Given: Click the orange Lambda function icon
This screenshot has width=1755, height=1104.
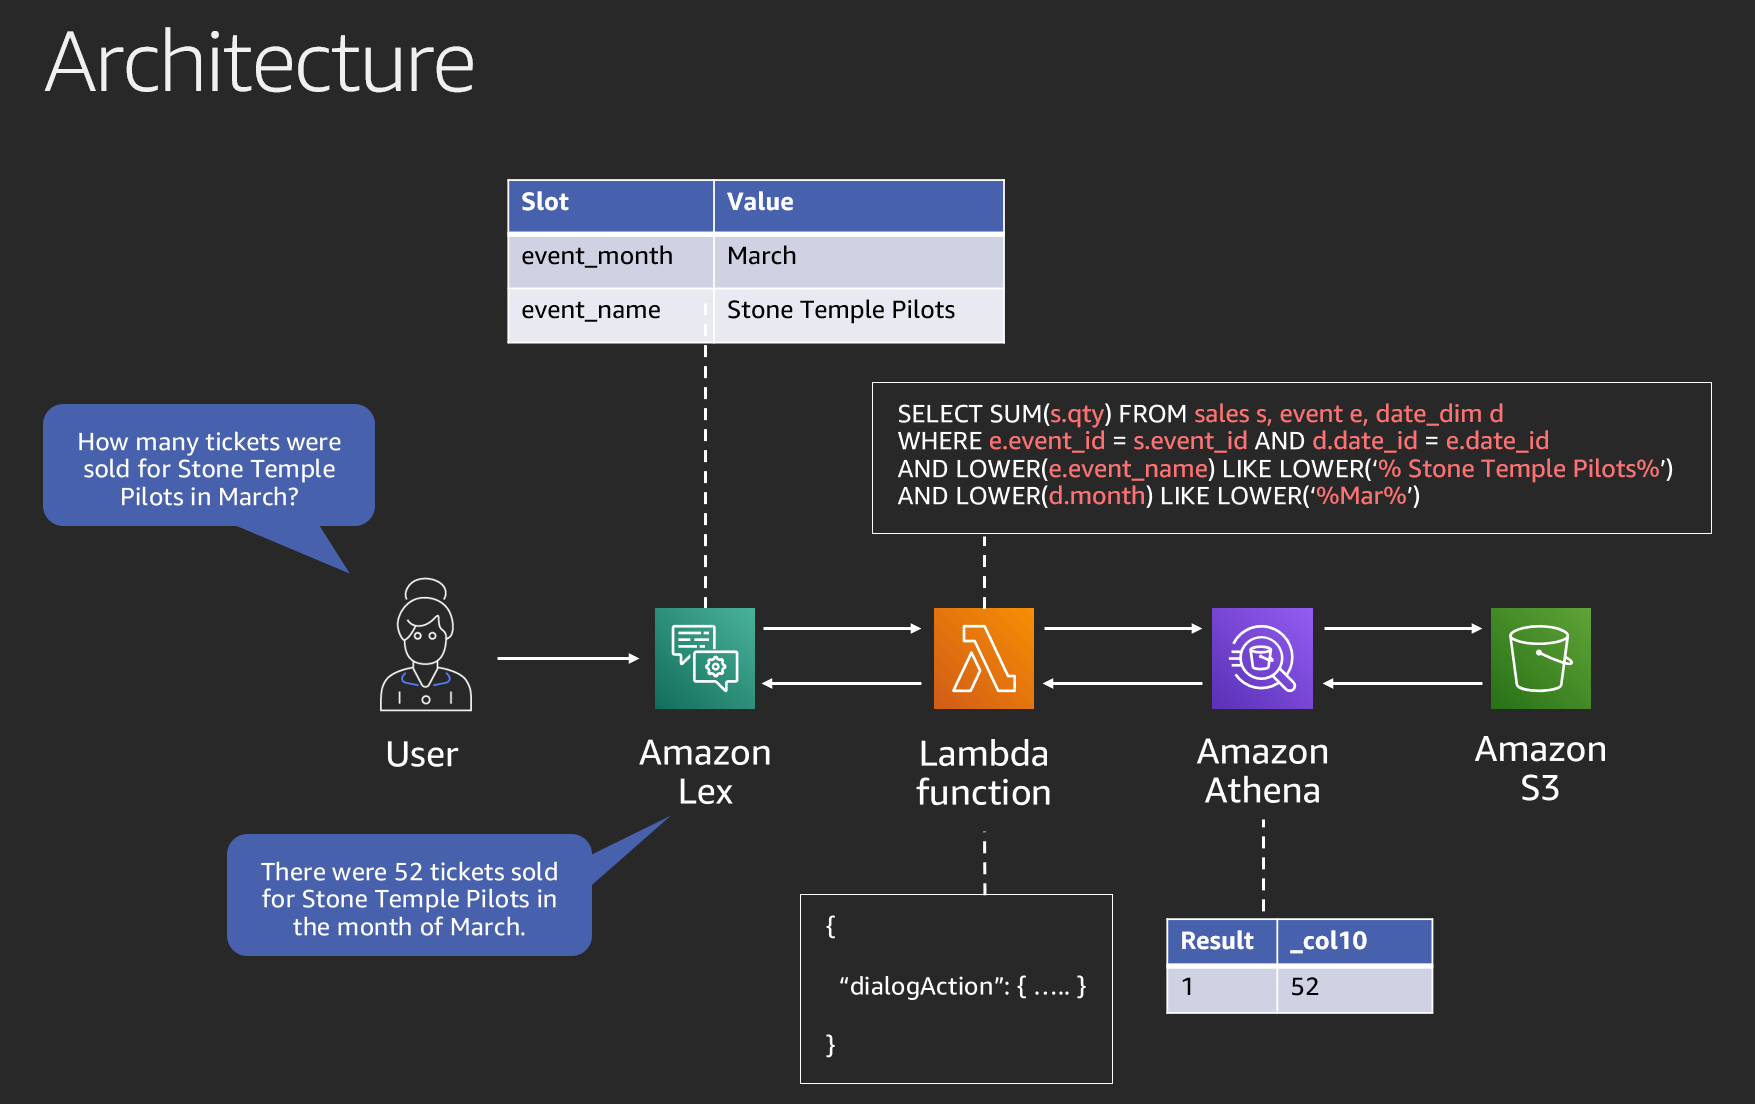Looking at the screenshot, I should click(x=984, y=658).
